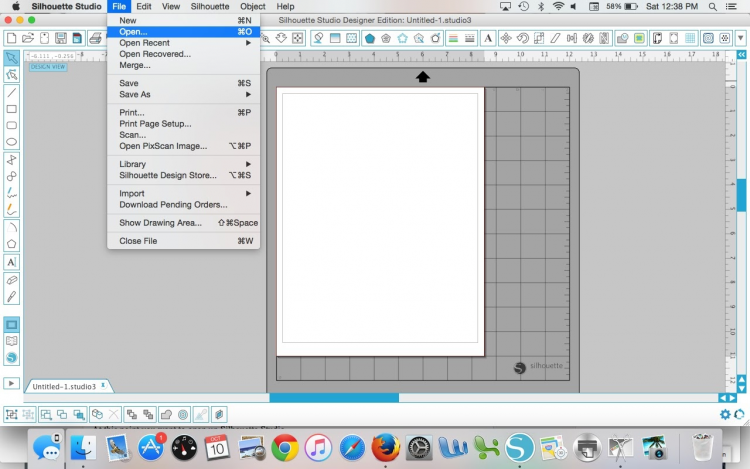Click the Eraser tool

tap(12, 280)
